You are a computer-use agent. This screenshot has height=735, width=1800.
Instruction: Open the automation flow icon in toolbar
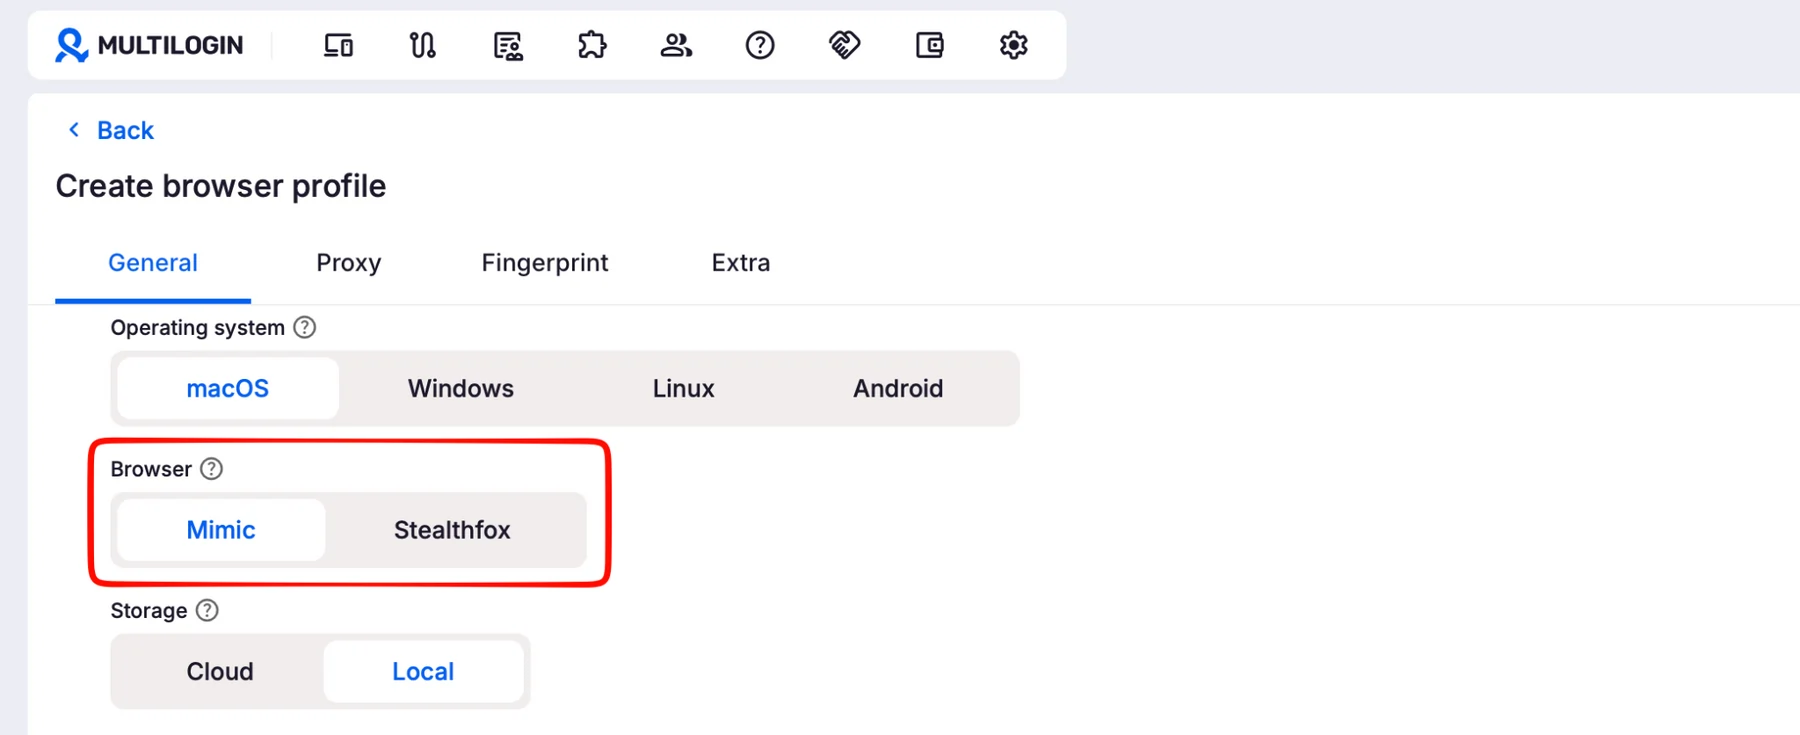click(422, 45)
